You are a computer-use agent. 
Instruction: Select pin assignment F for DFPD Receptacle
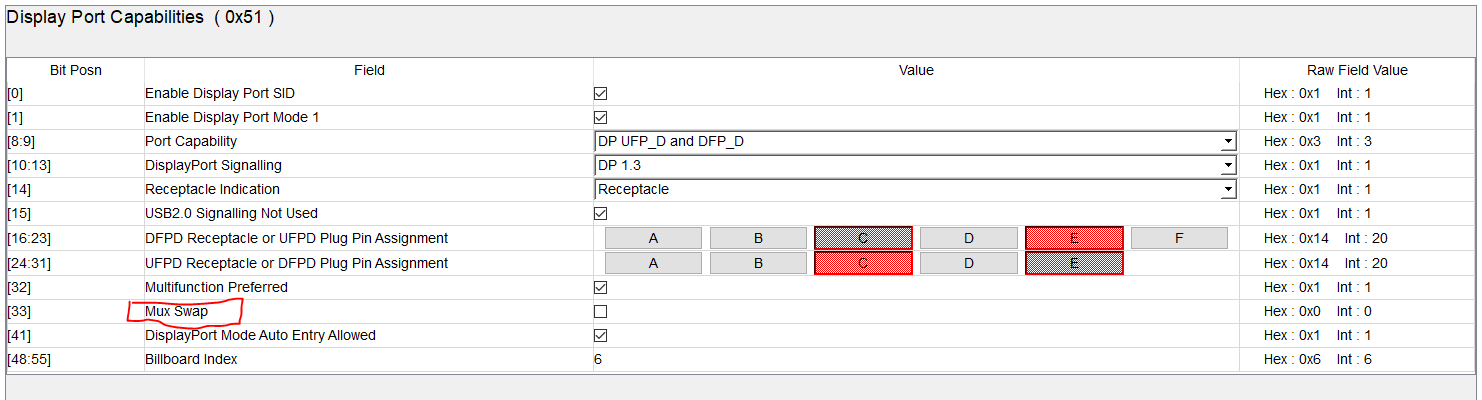[1179, 238]
